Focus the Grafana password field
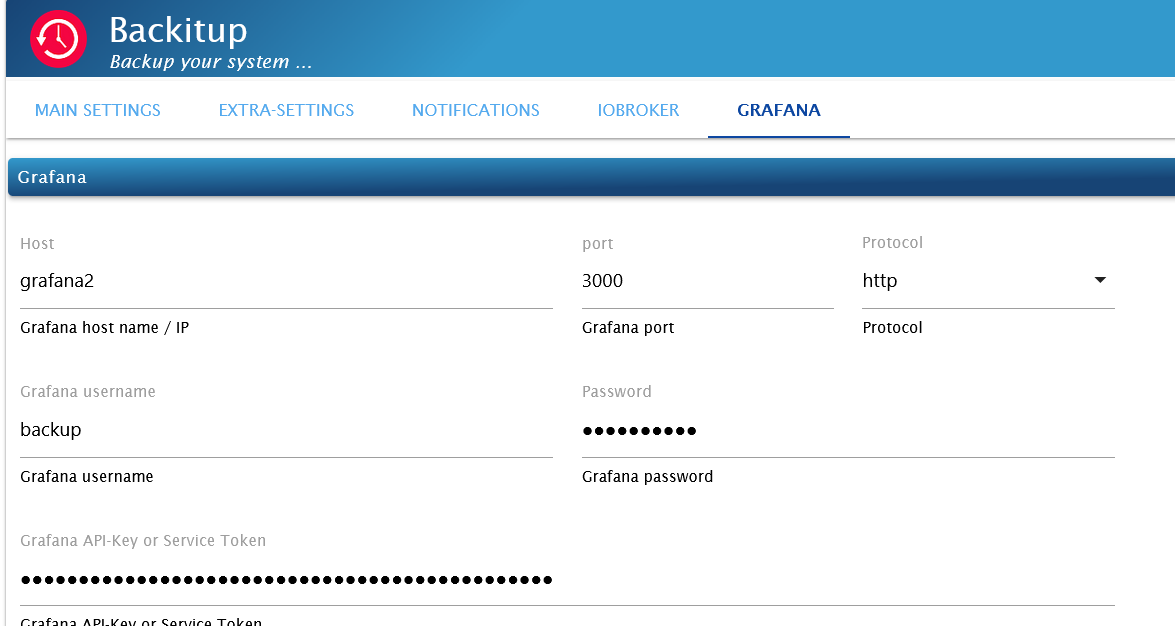The width and height of the screenshot is (1175, 626). tap(848, 430)
